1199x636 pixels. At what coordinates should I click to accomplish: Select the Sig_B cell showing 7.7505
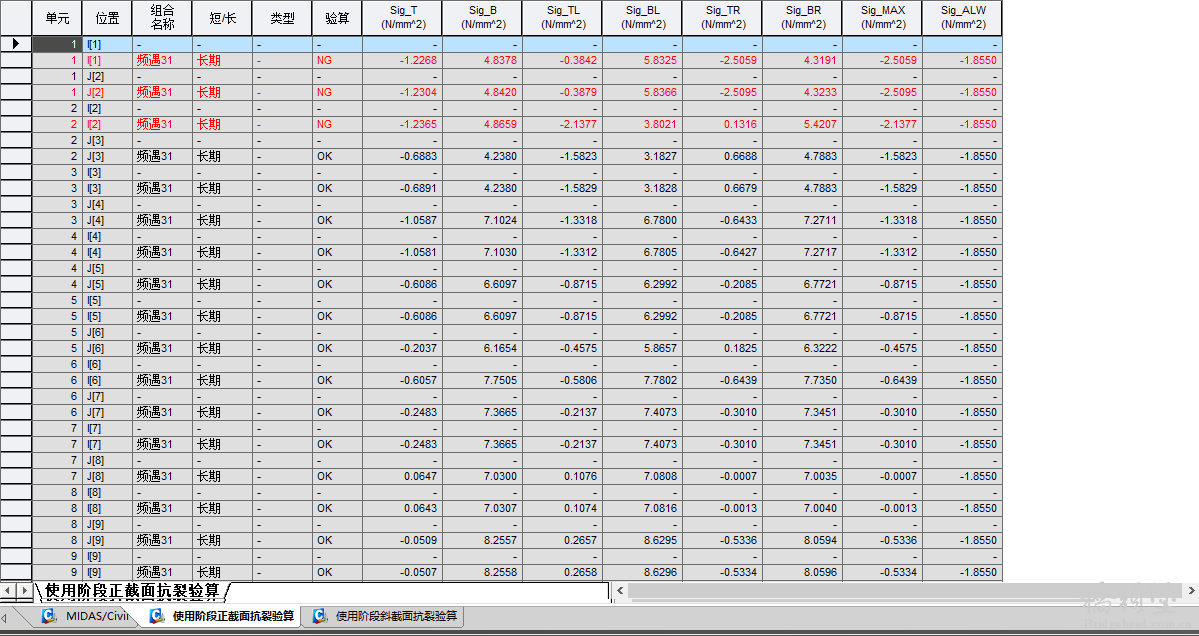(482, 380)
